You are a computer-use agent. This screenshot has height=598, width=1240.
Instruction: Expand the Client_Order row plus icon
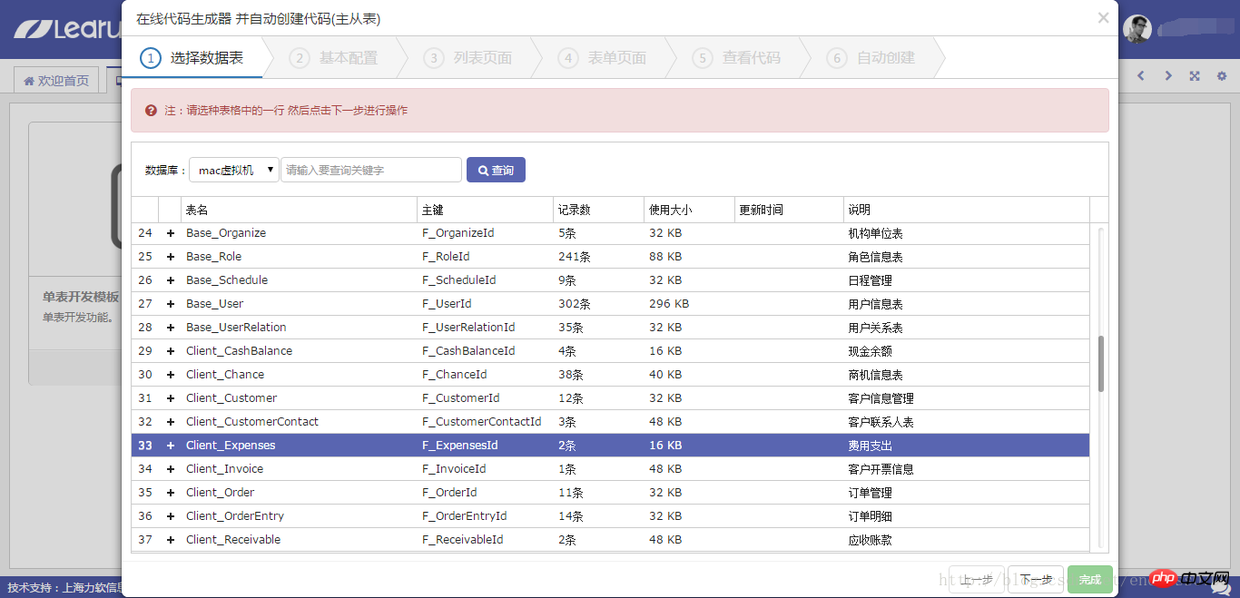pyautogui.click(x=170, y=493)
